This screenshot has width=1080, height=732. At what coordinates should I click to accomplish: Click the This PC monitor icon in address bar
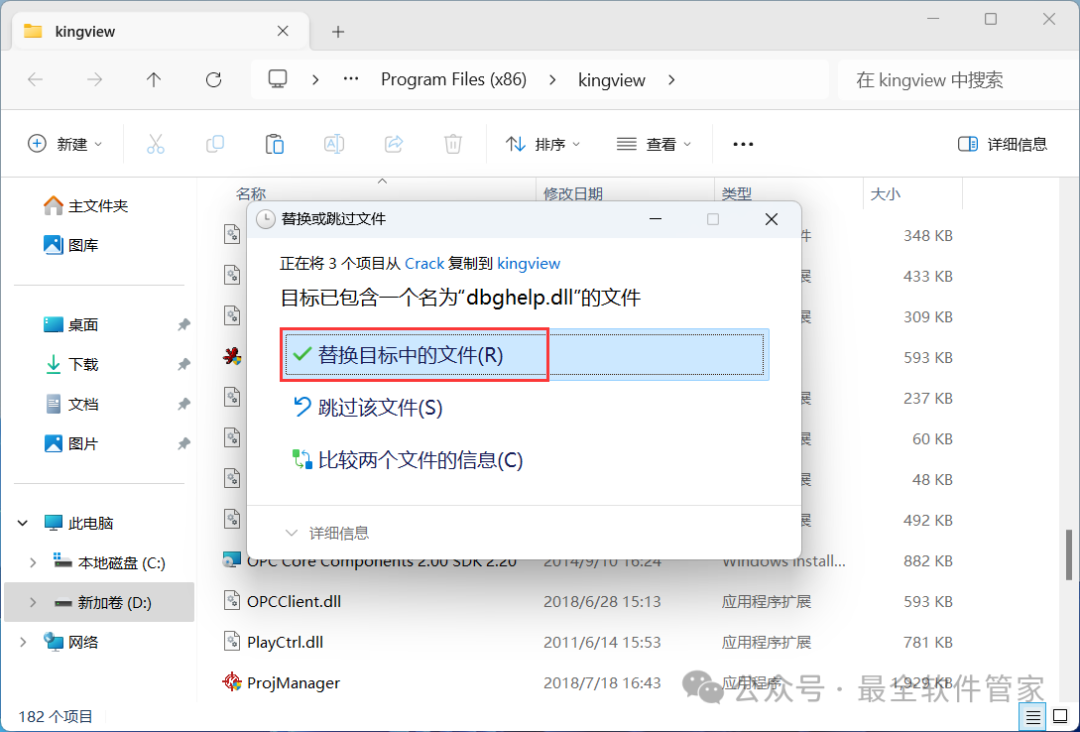point(278,79)
